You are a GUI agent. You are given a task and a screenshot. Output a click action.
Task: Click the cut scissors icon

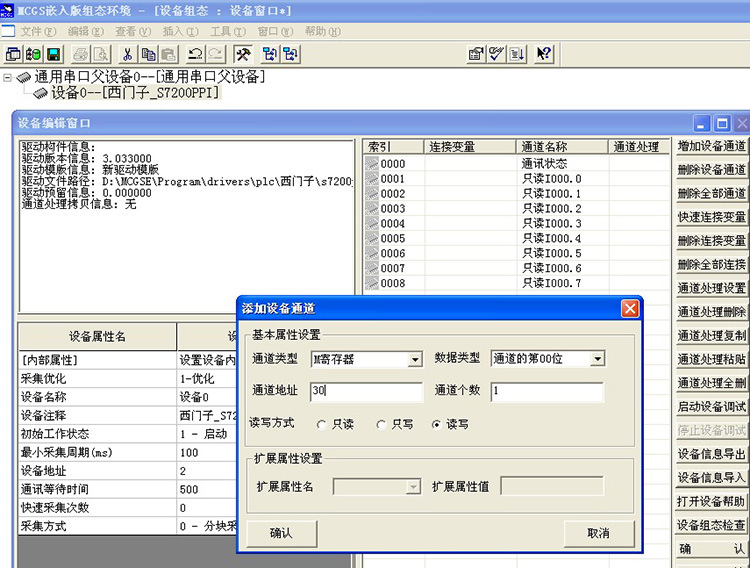point(127,54)
